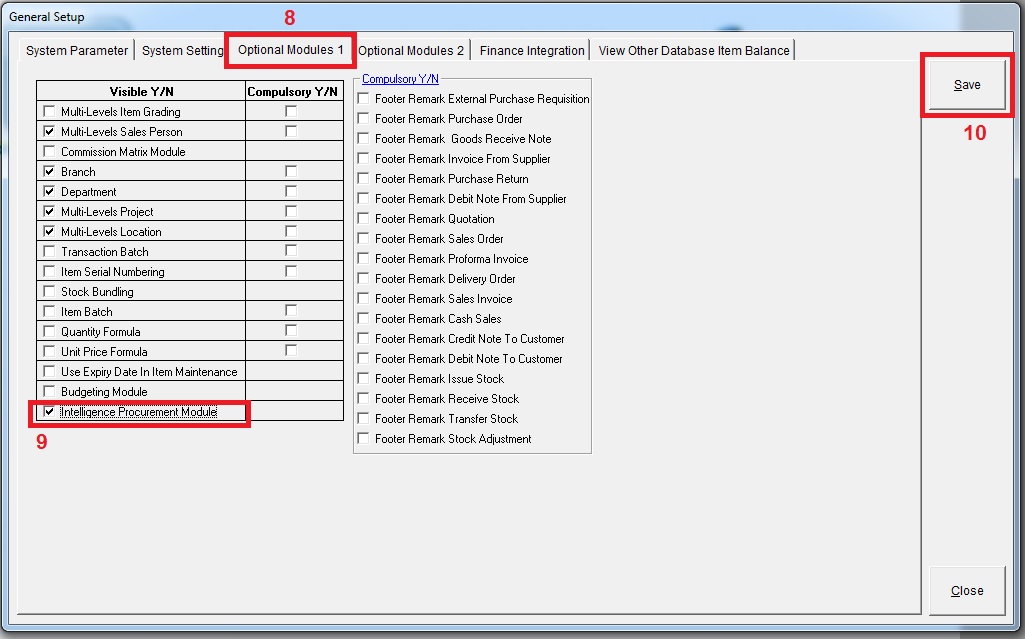Uncheck the Multi-Levels Sales Person option
The width and height of the screenshot is (1025, 639).
[49, 132]
